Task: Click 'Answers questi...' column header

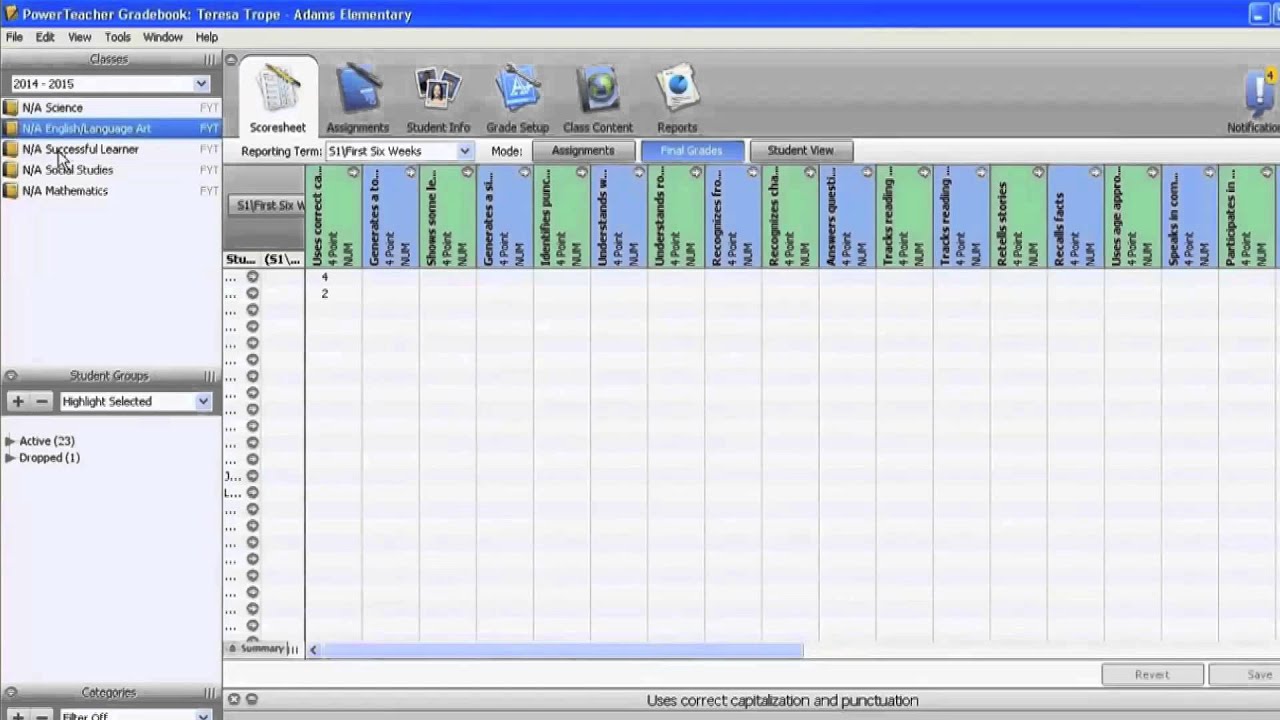Action: [x=847, y=216]
